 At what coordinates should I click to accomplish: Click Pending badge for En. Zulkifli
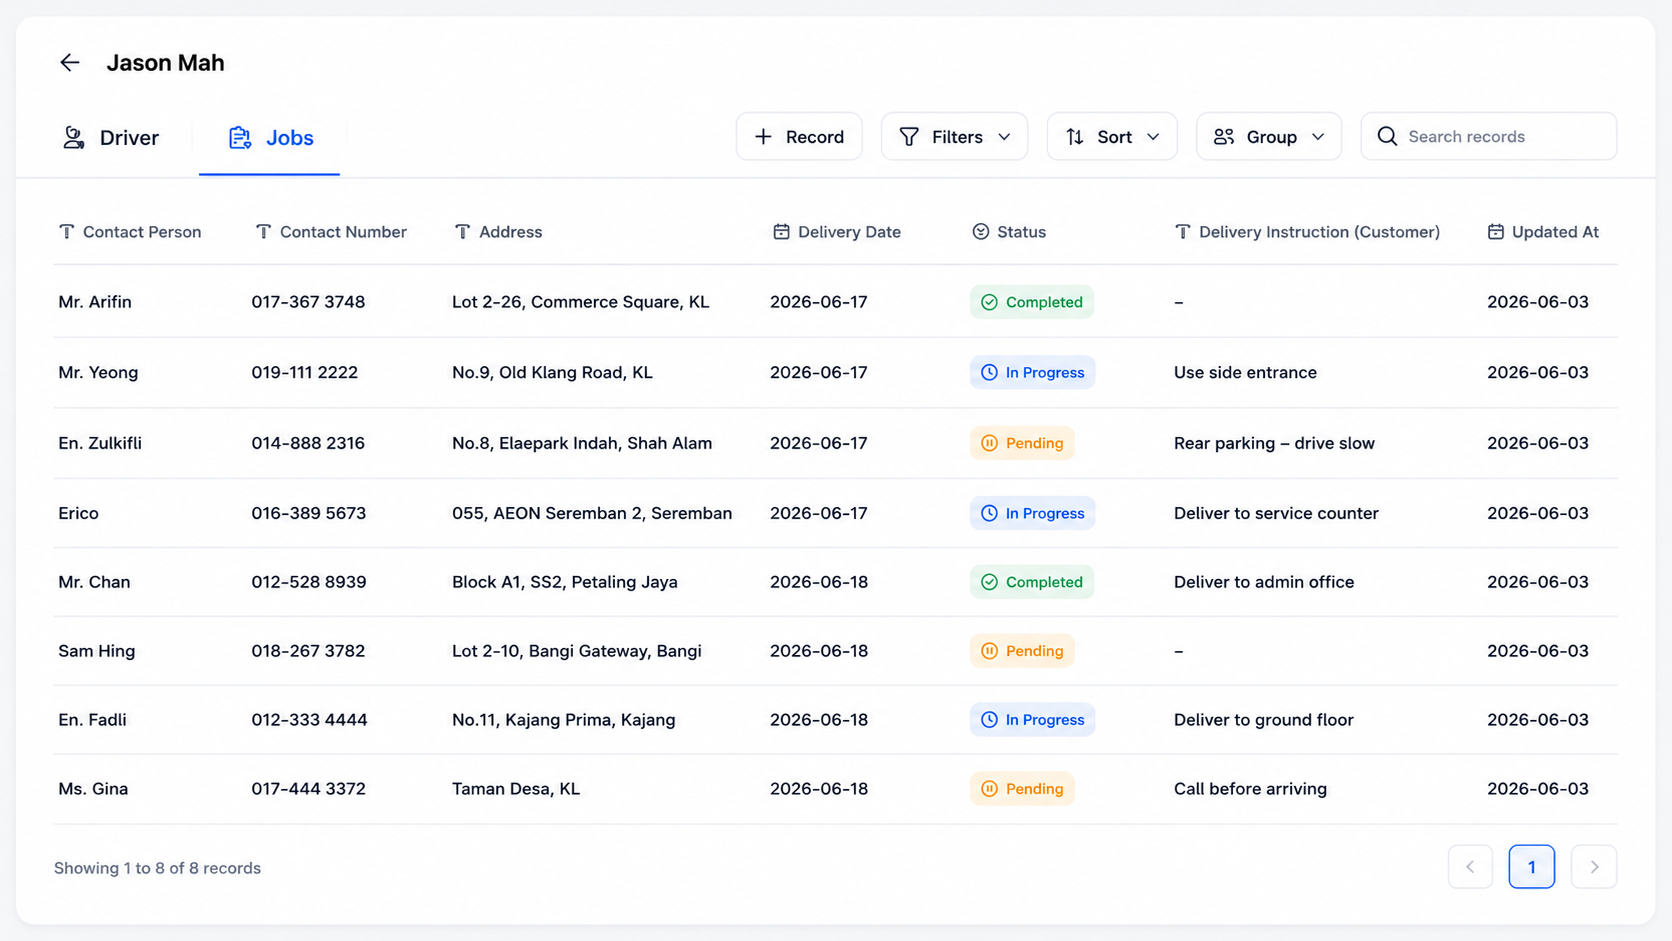[1022, 443]
